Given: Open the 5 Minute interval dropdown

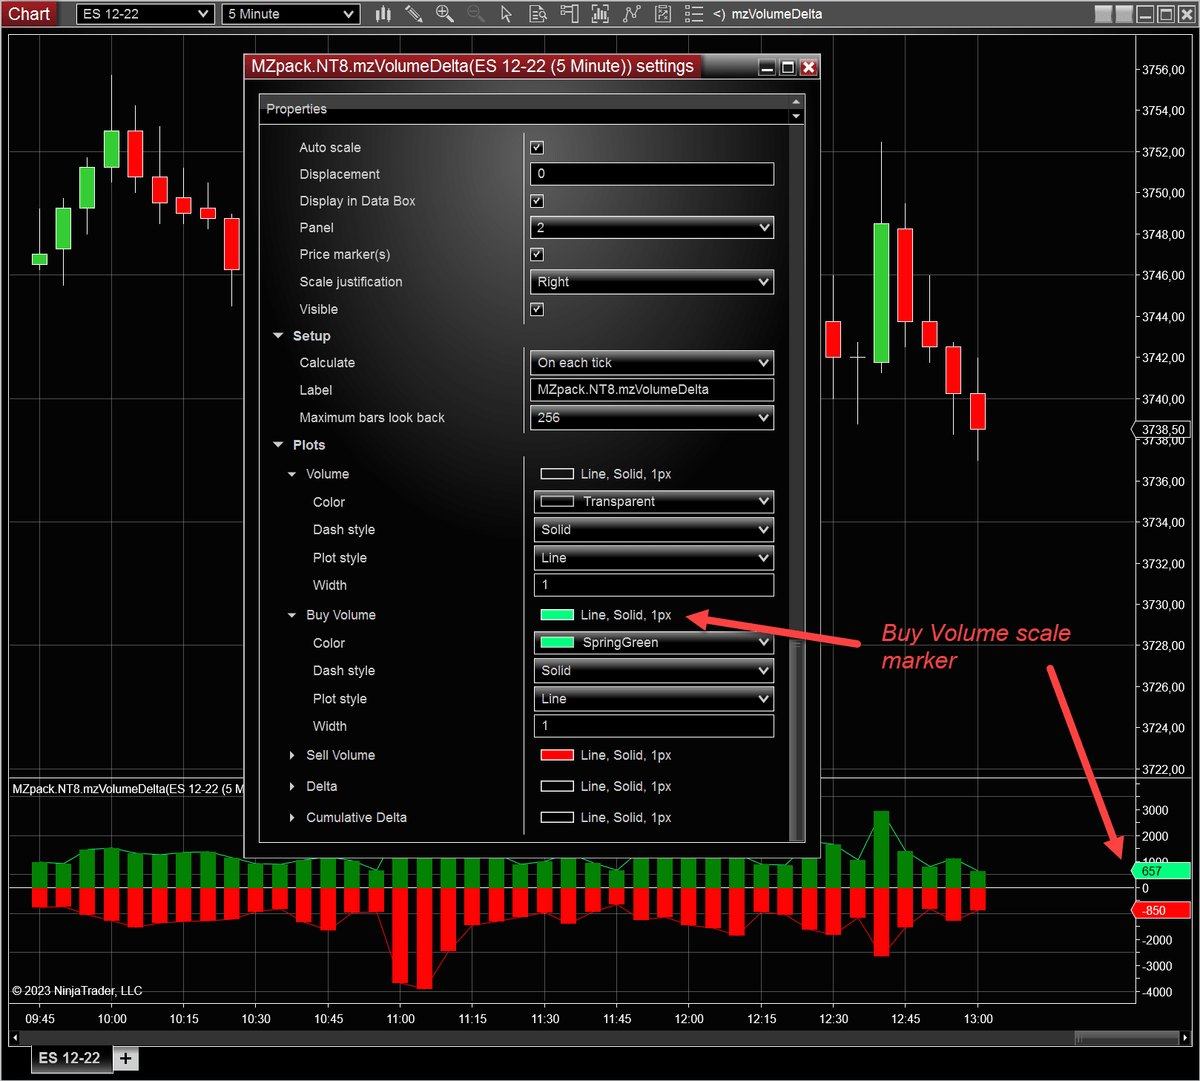Looking at the screenshot, I should [290, 14].
